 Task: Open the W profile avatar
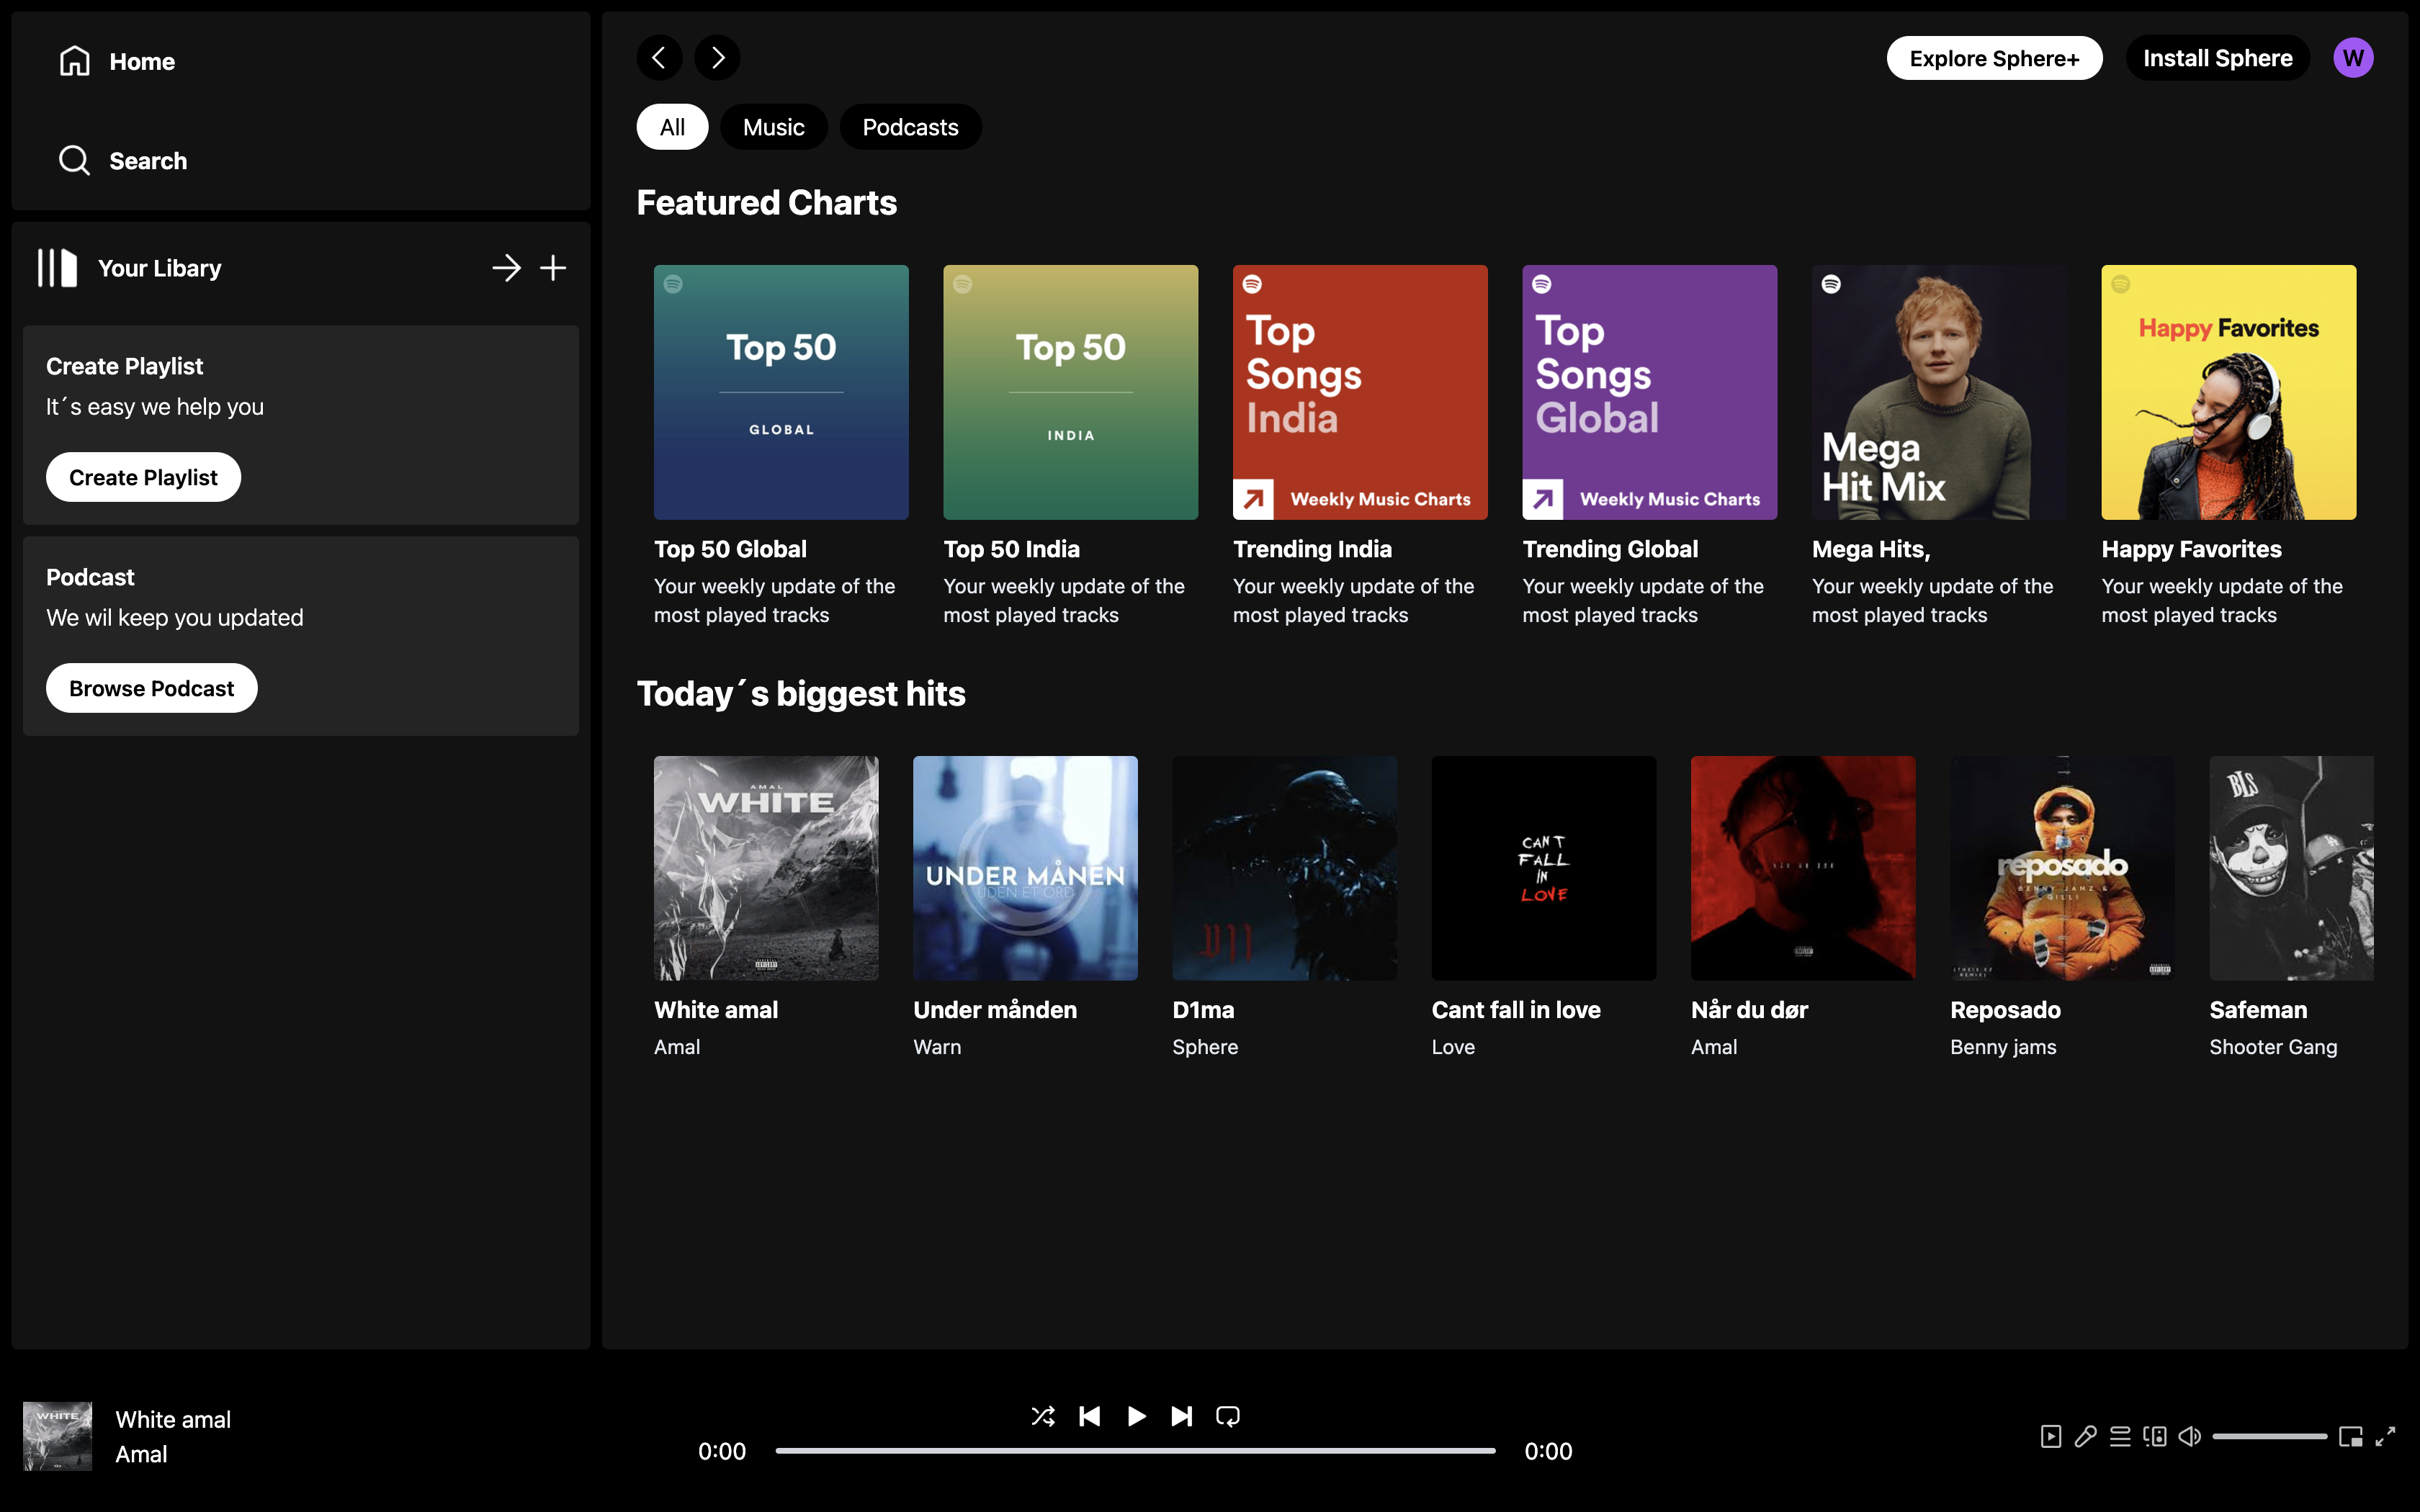[2353, 58]
